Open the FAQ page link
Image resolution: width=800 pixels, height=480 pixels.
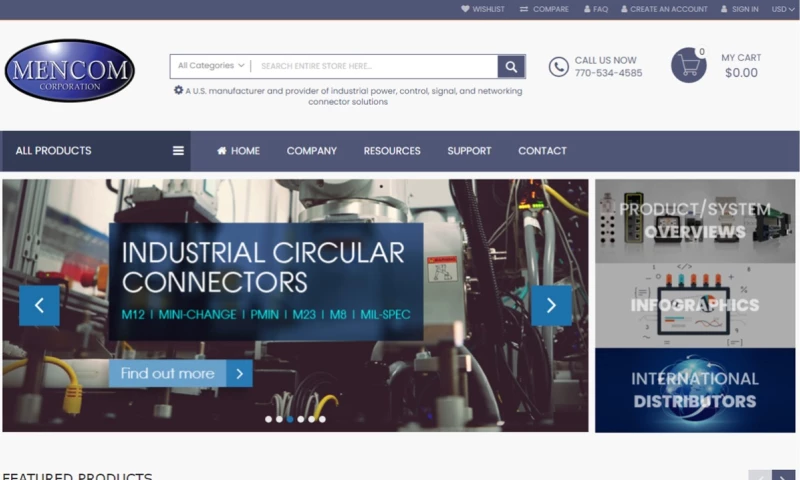(596, 9)
